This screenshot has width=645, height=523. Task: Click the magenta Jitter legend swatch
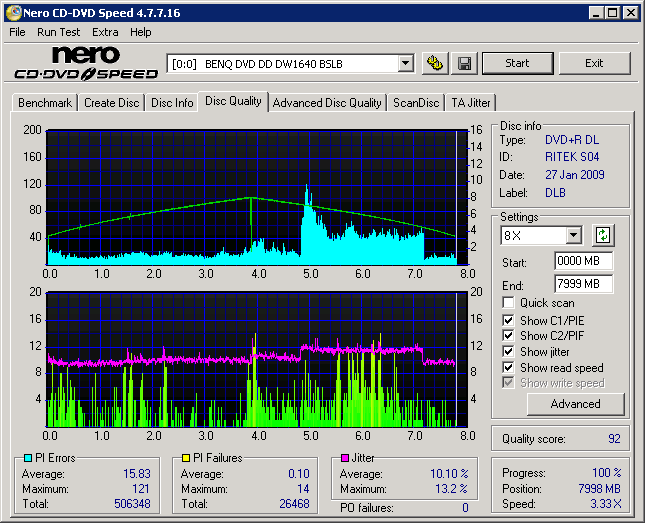point(344,458)
